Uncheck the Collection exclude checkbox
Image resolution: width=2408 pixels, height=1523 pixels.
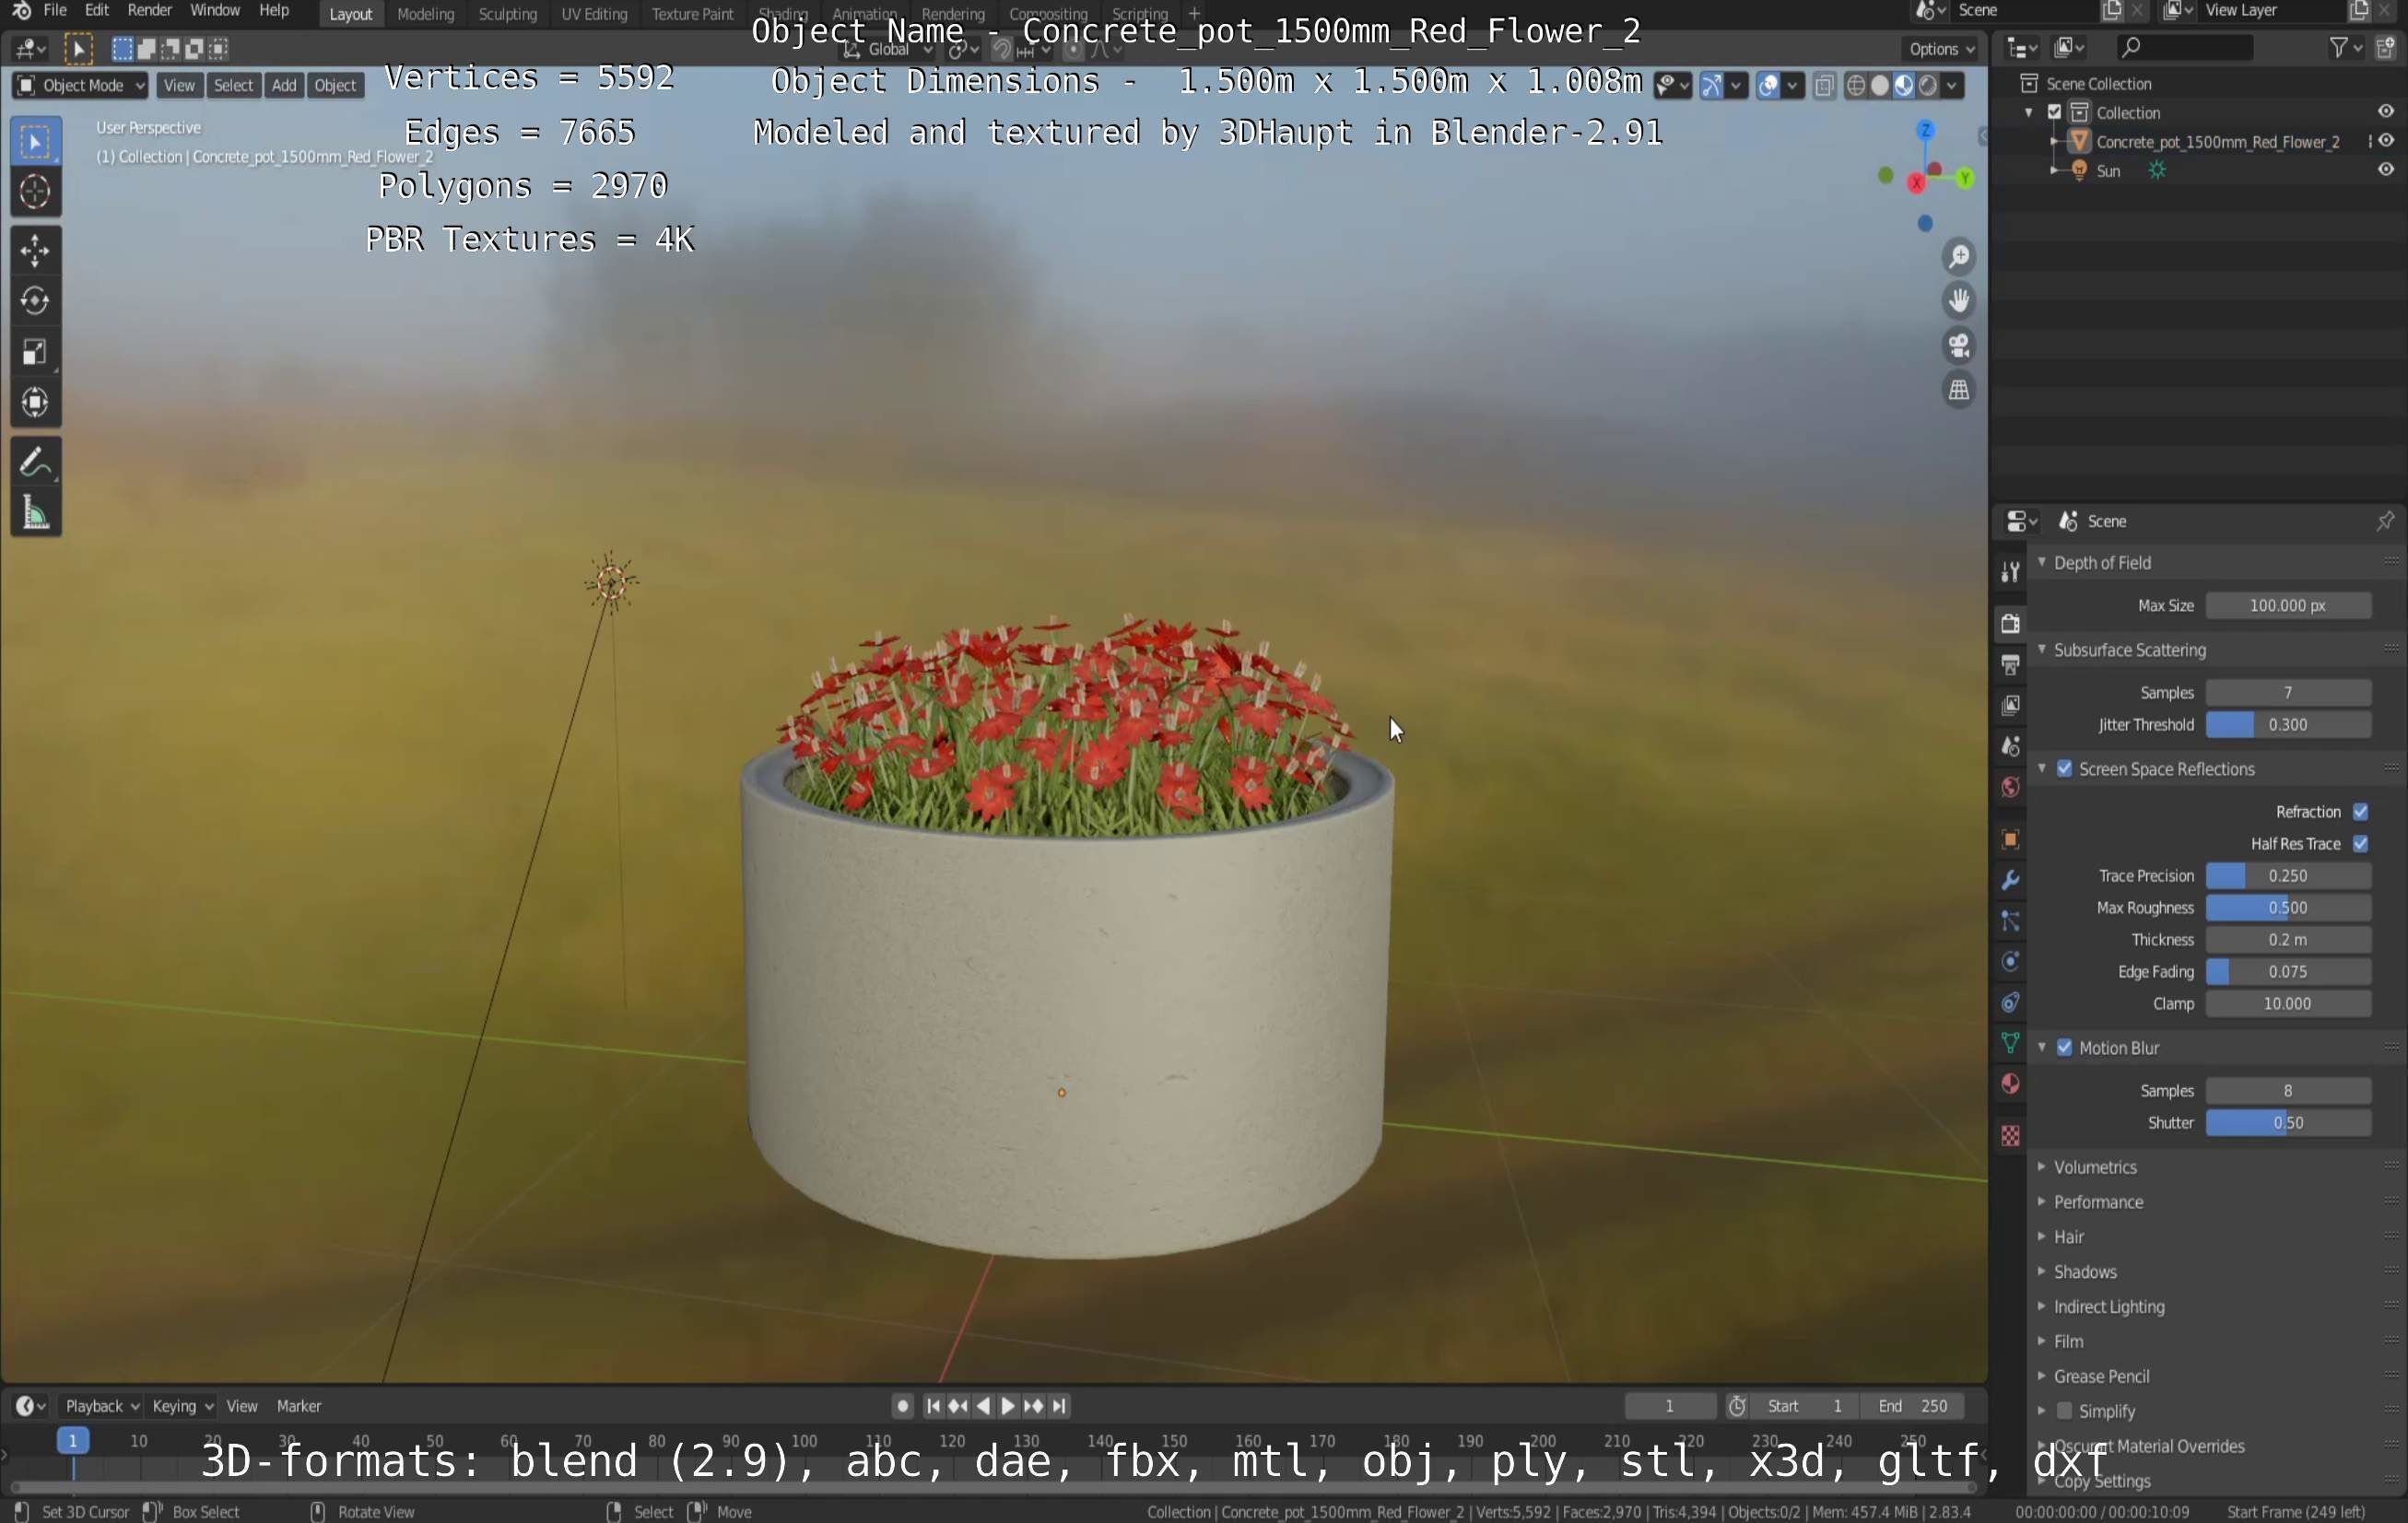[2055, 112]
